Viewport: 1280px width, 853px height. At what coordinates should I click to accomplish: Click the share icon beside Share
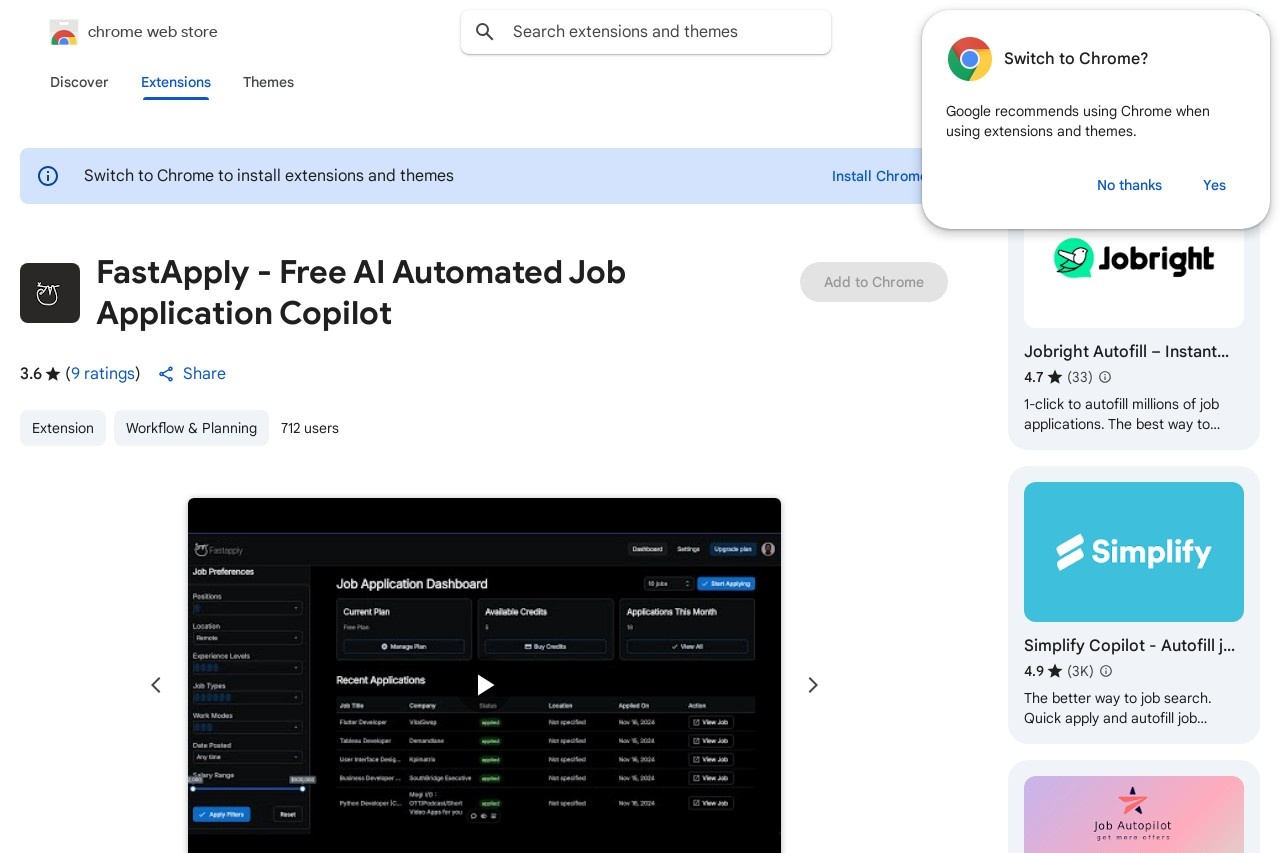(166, 374)
